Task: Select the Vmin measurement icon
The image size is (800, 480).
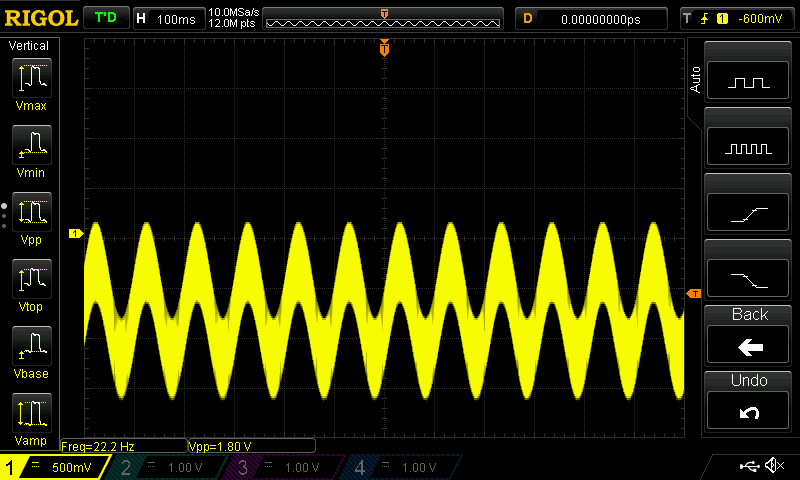Action: click(x=32, y=144)
